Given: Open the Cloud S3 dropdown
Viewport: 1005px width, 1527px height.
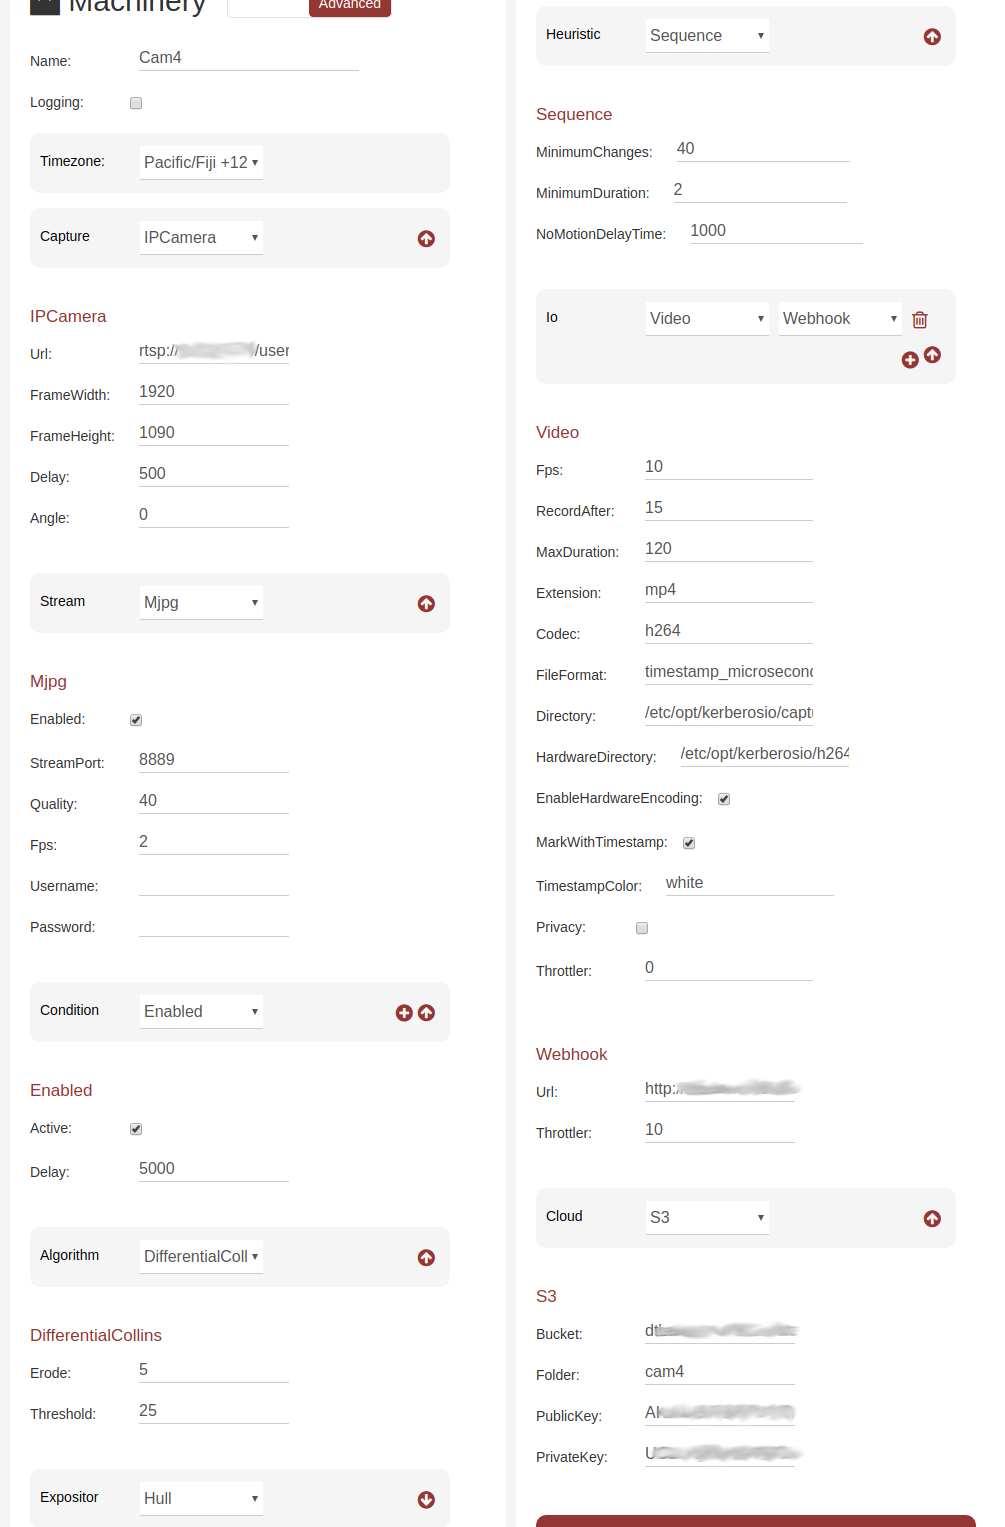Looking at the screenshot, I should tap(707, 1217).
